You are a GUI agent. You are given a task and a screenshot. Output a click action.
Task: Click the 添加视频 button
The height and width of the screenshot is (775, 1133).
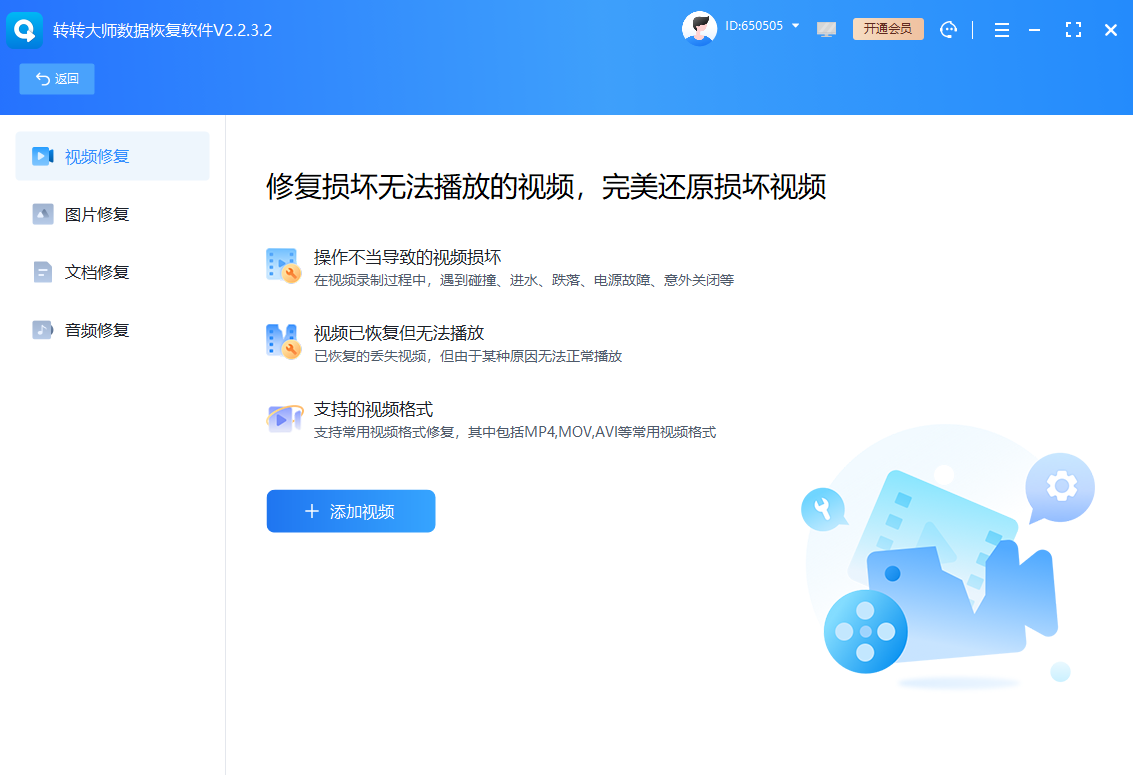(x=350, y=510)
